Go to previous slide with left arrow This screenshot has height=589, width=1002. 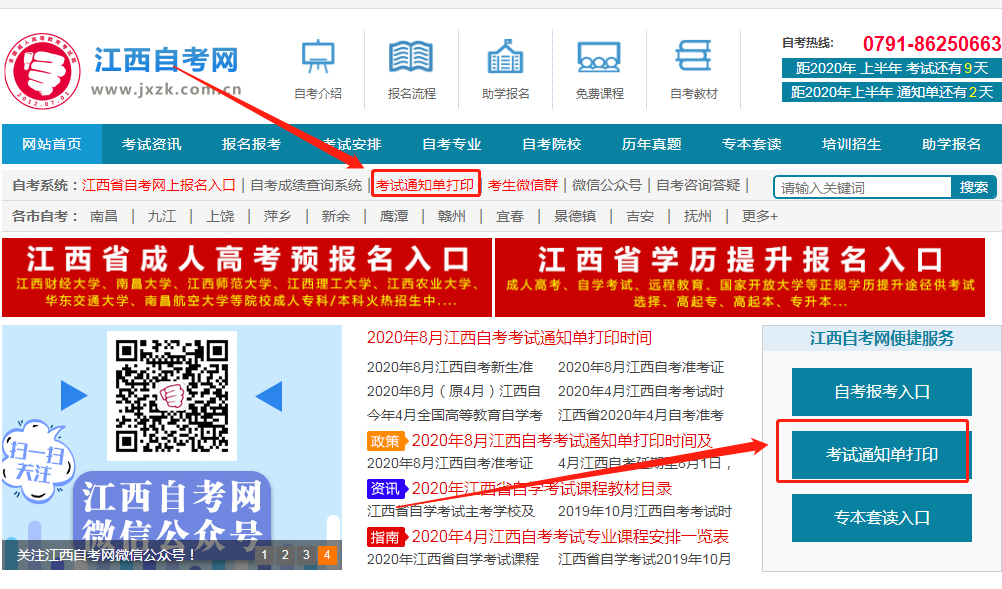coord(74,396)
